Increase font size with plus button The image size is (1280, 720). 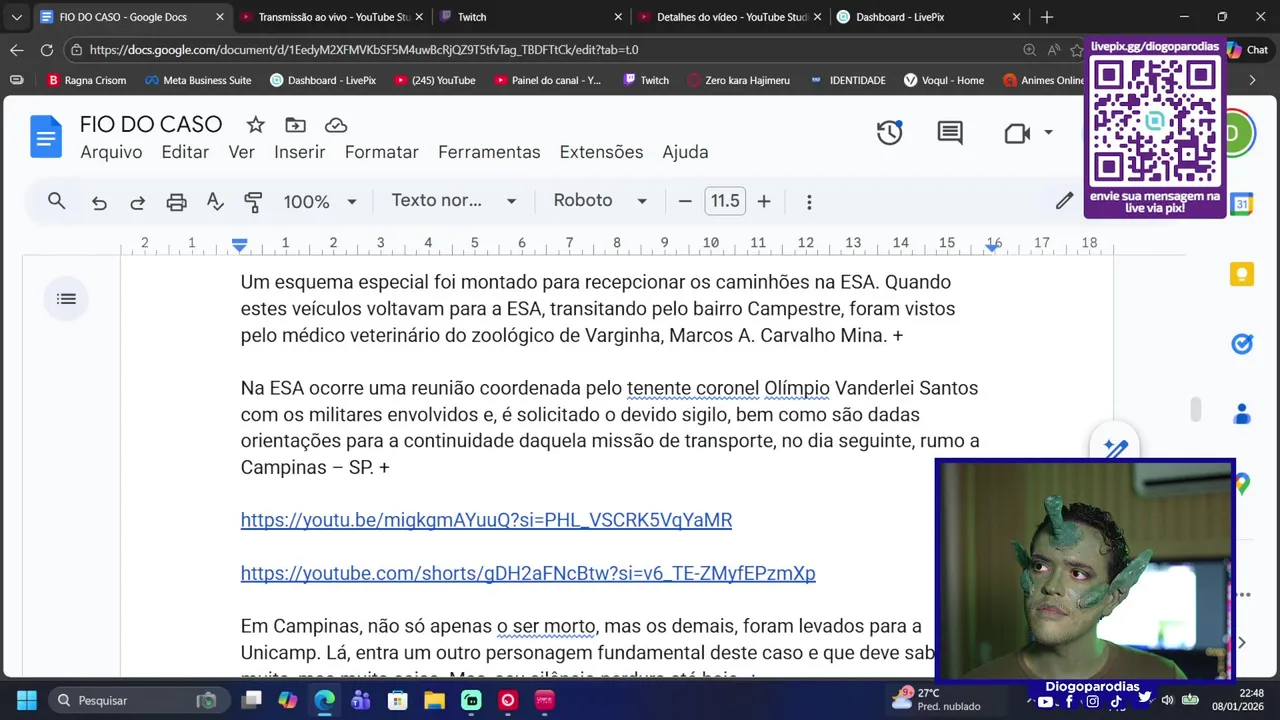[764, 202]
